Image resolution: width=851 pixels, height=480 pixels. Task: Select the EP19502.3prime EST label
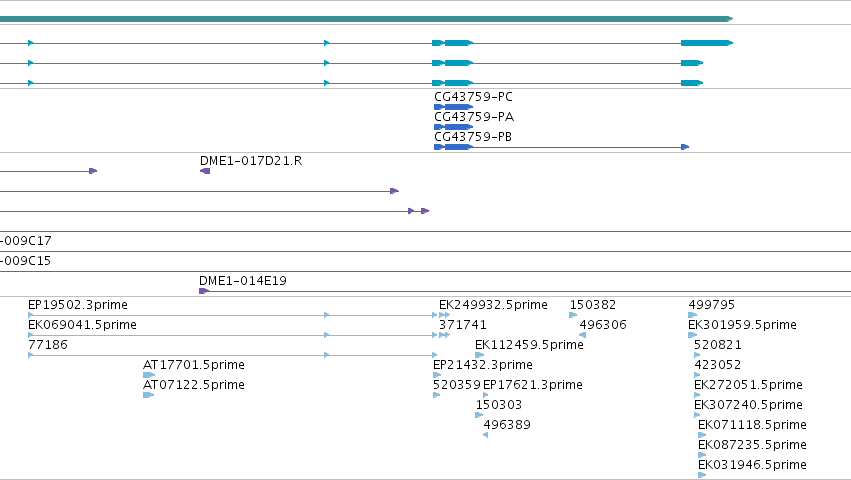[x=78, y=305]
